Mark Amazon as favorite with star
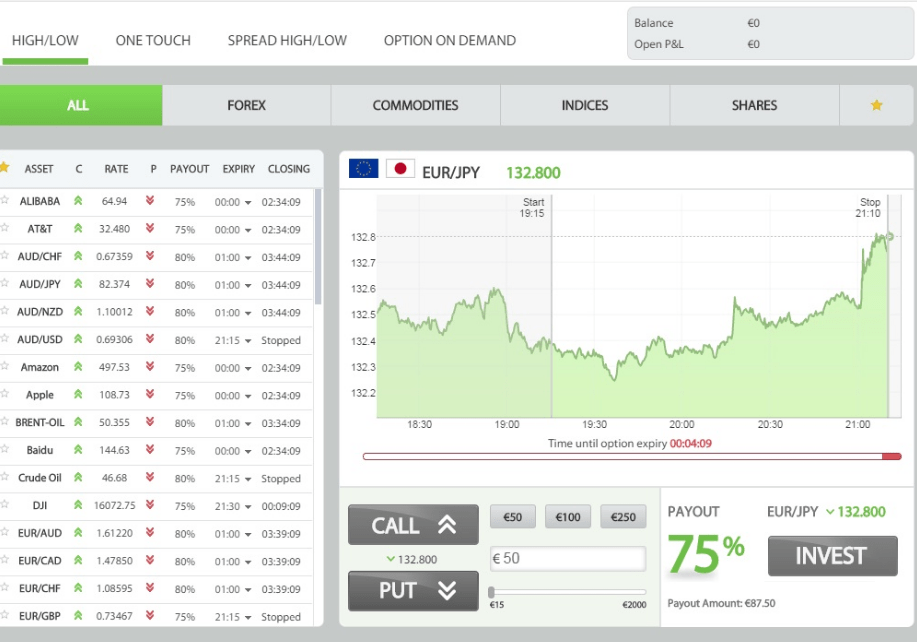 (4, 366)
